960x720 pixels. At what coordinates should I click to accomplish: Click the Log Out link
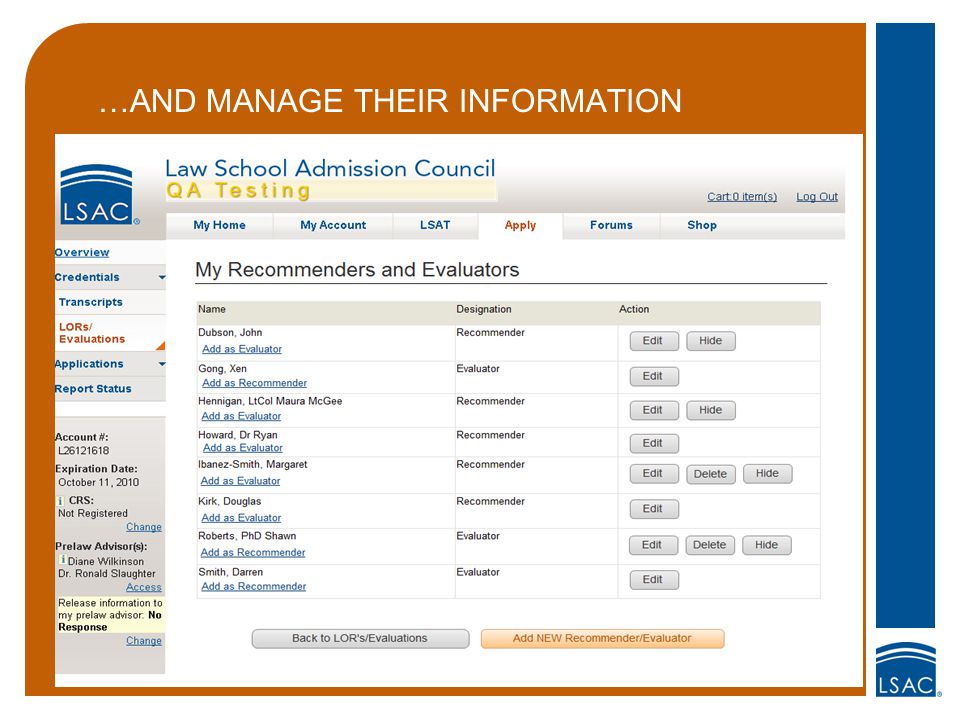click(x=817, y=197)
